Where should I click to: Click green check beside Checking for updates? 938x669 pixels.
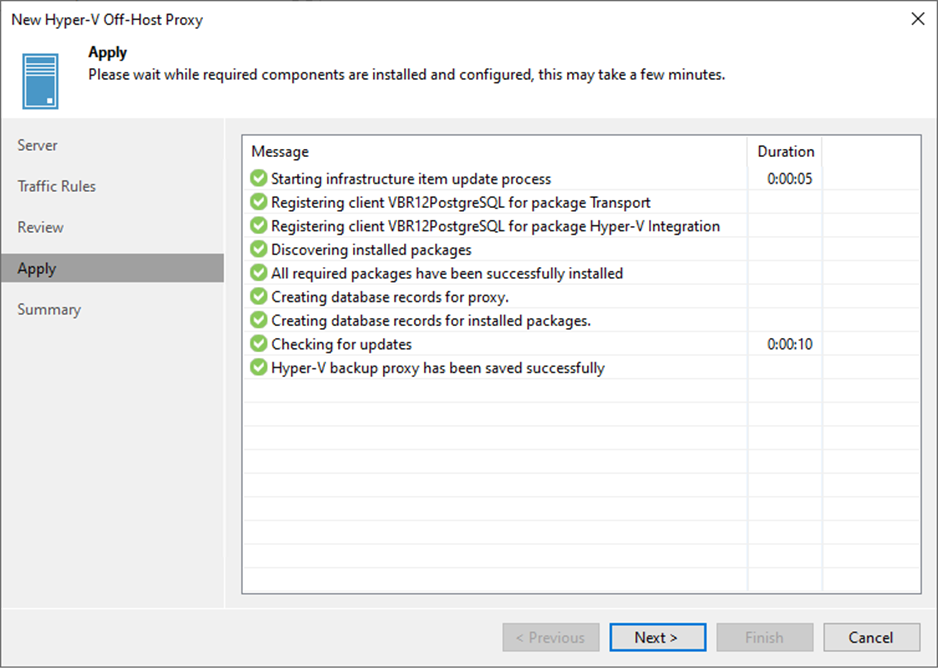pos(258,343)
